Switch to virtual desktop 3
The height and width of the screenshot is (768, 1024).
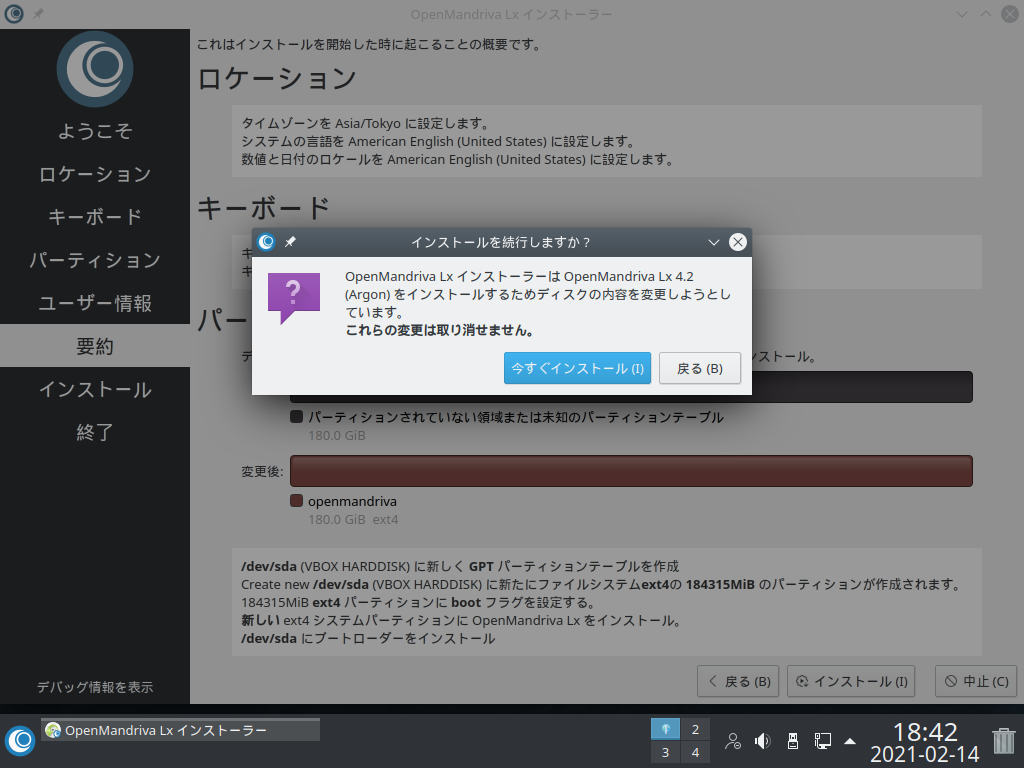click(665, 752)
